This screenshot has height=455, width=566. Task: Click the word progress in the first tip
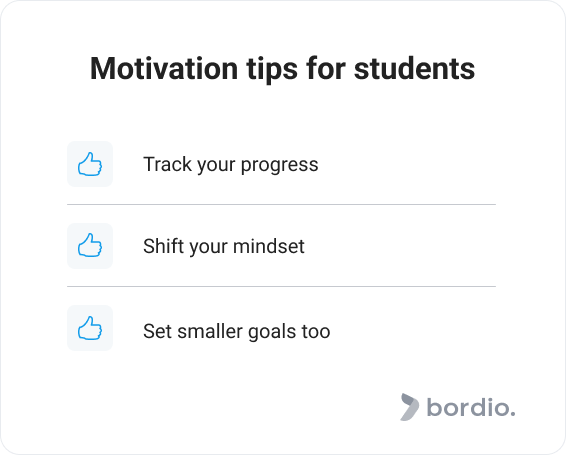(x=279, y=166)
